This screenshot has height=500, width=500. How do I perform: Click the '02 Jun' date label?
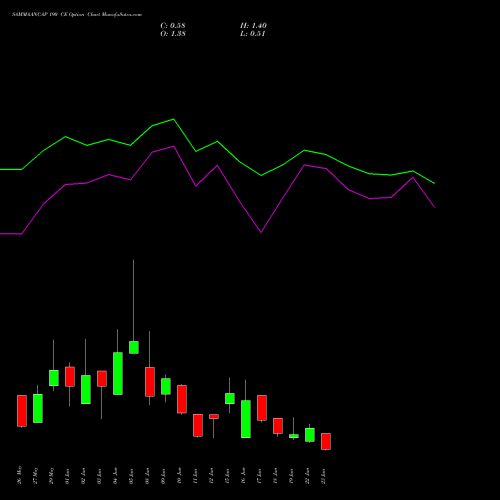click(x=83, y=476)
